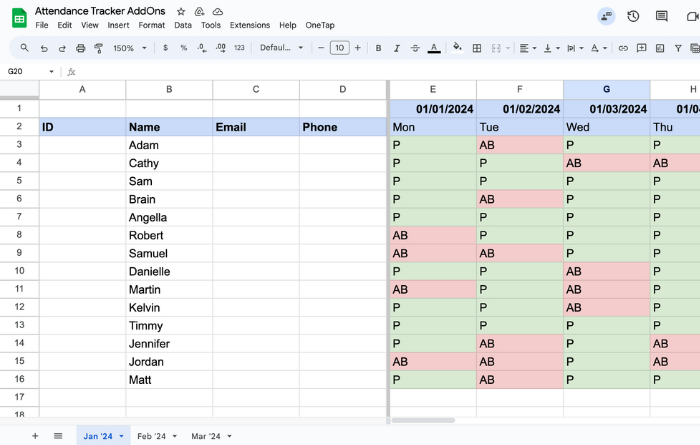Open the name box dropdown arrow
Viewport: 700px width, 445px height.
coord(52,72)
